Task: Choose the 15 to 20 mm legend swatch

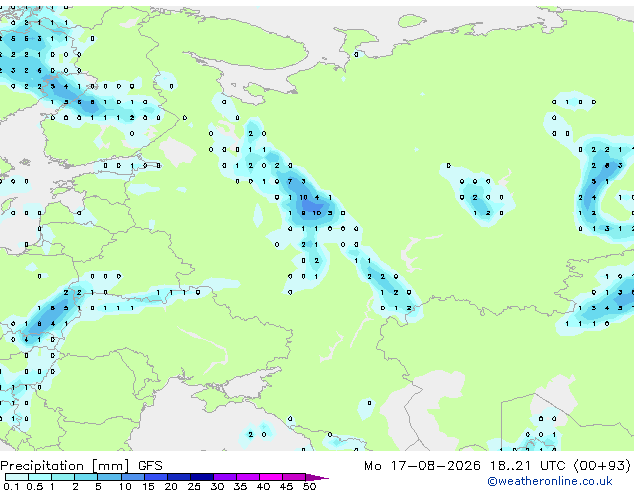Action: click(x=155, y=477)
